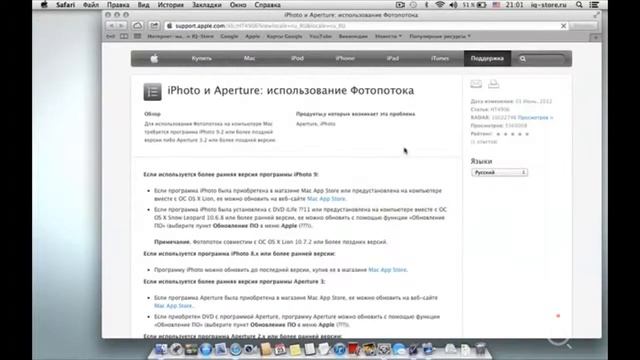Open the Окно menu
The image size is (640, 360).
tap(238, 5)
